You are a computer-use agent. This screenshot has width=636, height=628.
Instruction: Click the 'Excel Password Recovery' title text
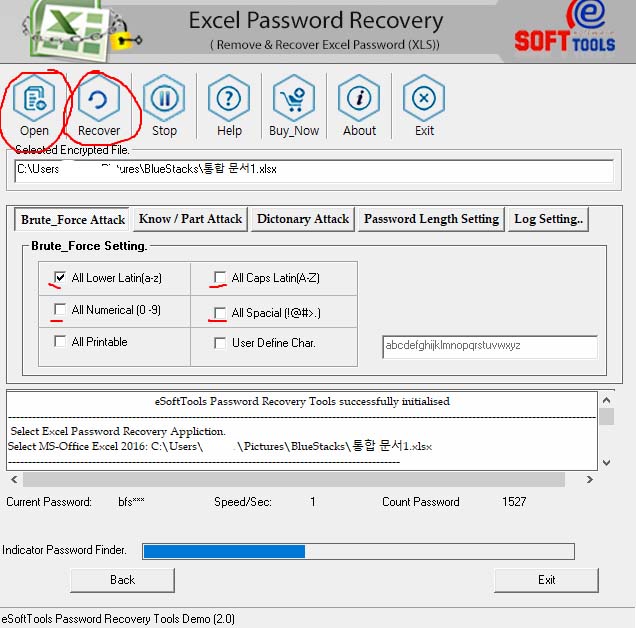(x=316, y=21)
